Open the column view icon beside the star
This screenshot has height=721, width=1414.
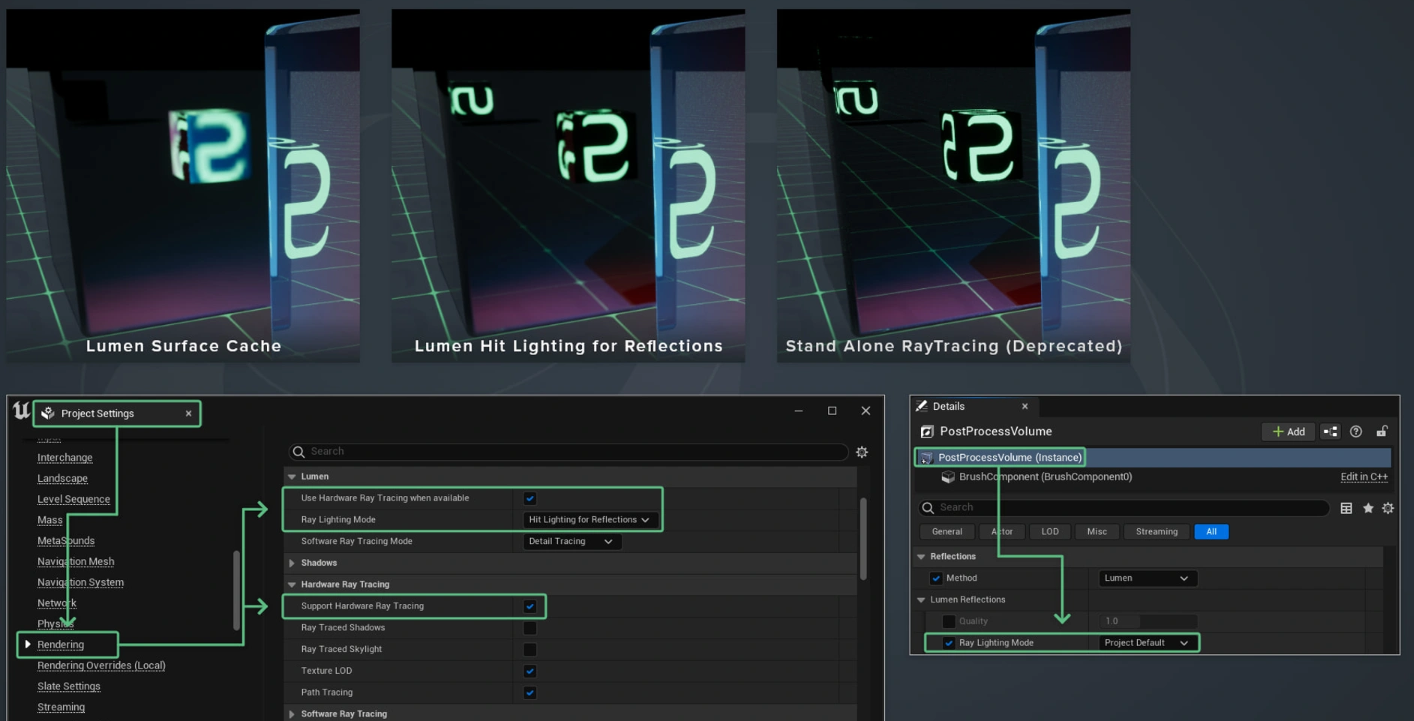point(1346,508)
